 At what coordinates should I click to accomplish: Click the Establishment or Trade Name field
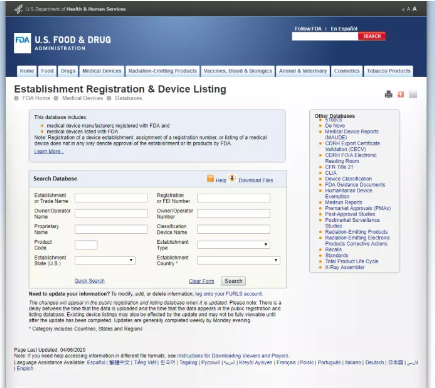[111, 198]
